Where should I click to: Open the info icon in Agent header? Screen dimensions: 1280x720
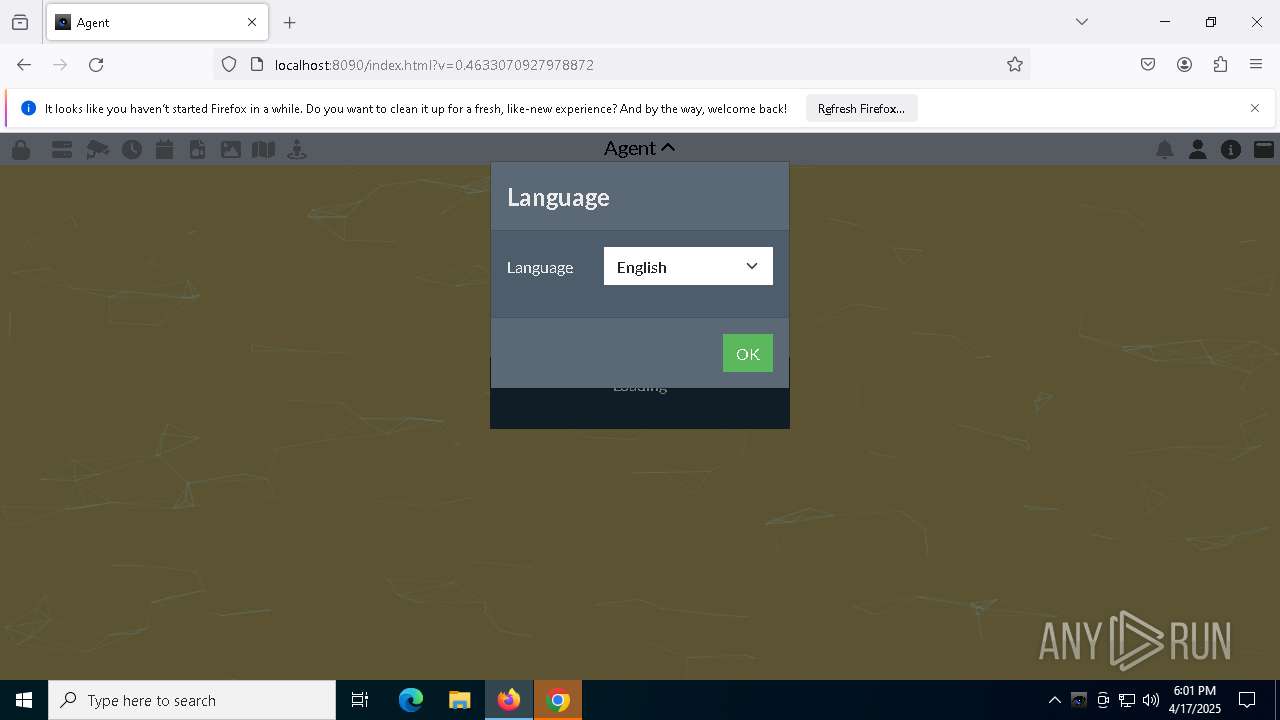tap(1231, 149)
